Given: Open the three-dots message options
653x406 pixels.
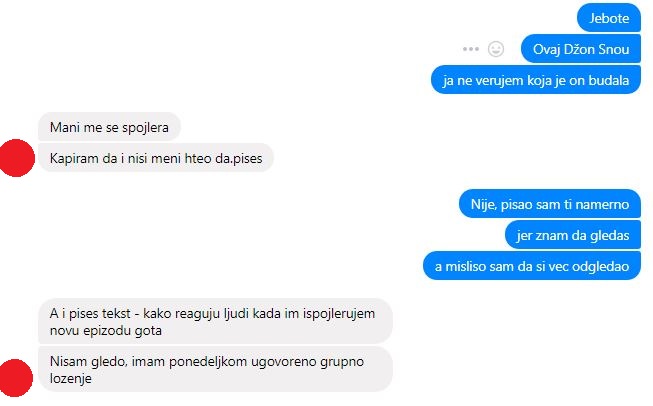Looking at the screenshot, I should tap(471, 49).
